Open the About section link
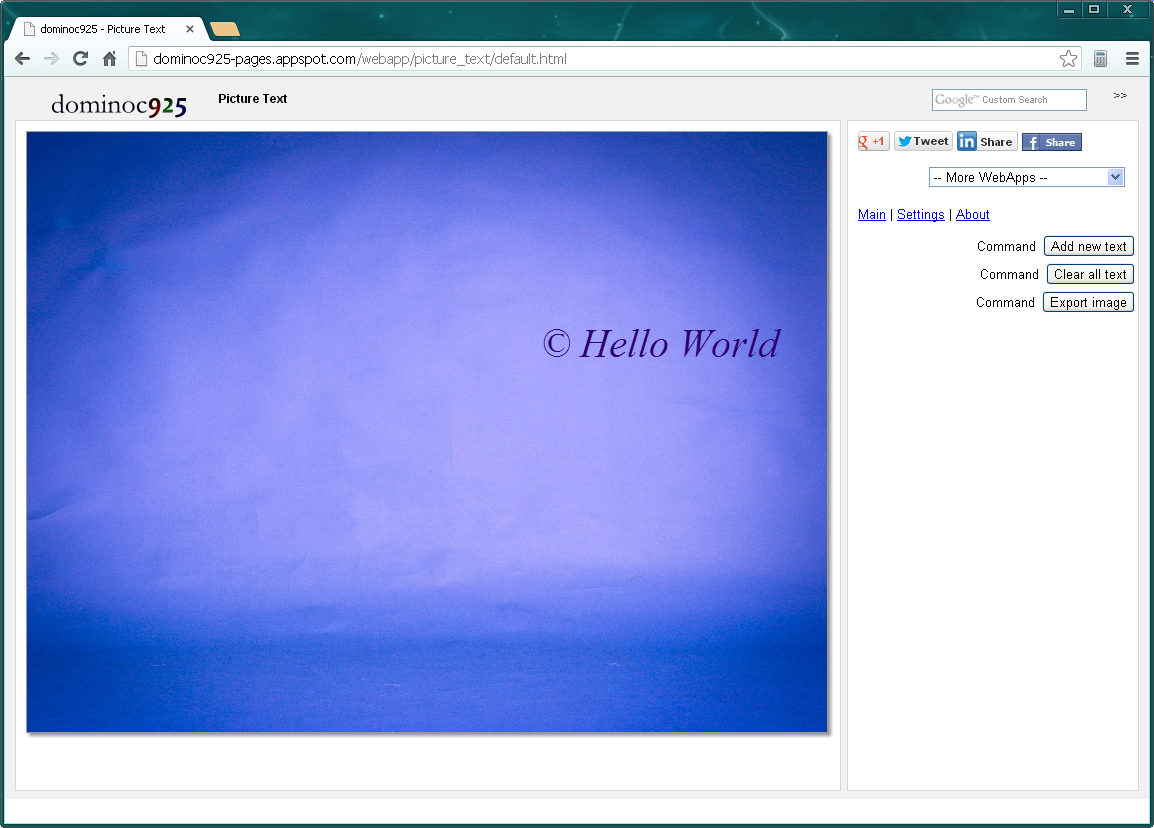The height and width of the screenshot is (828, 1154). click(x=972, y=214)
